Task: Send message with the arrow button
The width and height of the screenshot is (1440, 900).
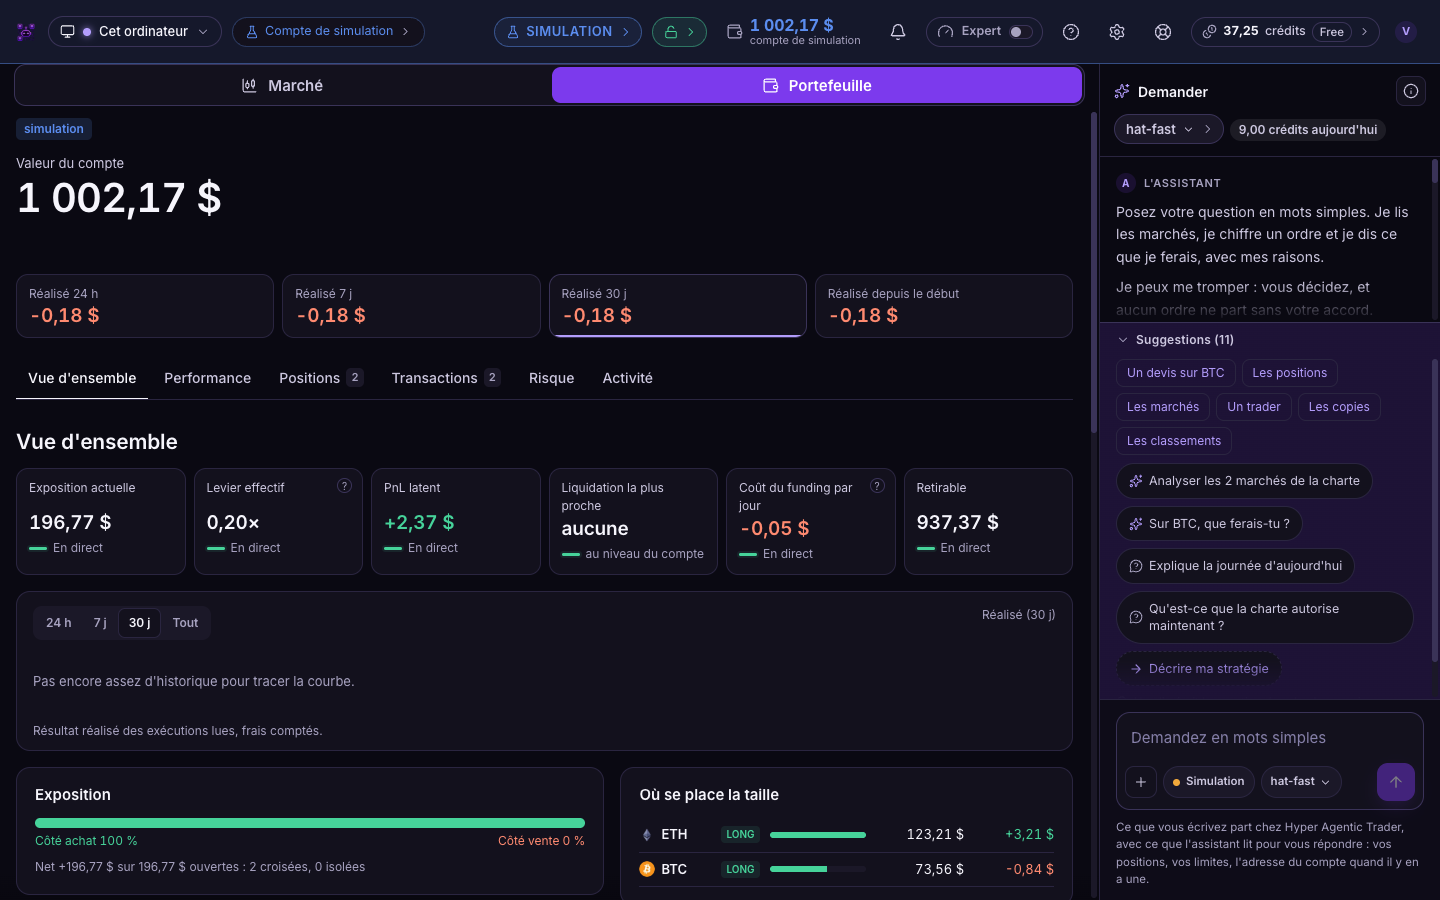Action: [1396, 782]
